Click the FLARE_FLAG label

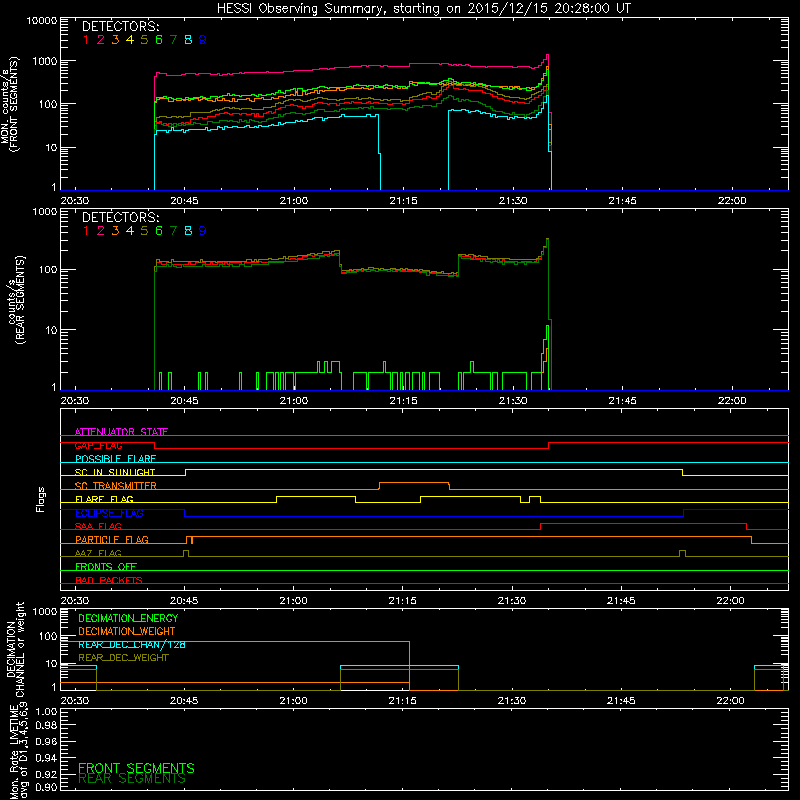(104, 499)
